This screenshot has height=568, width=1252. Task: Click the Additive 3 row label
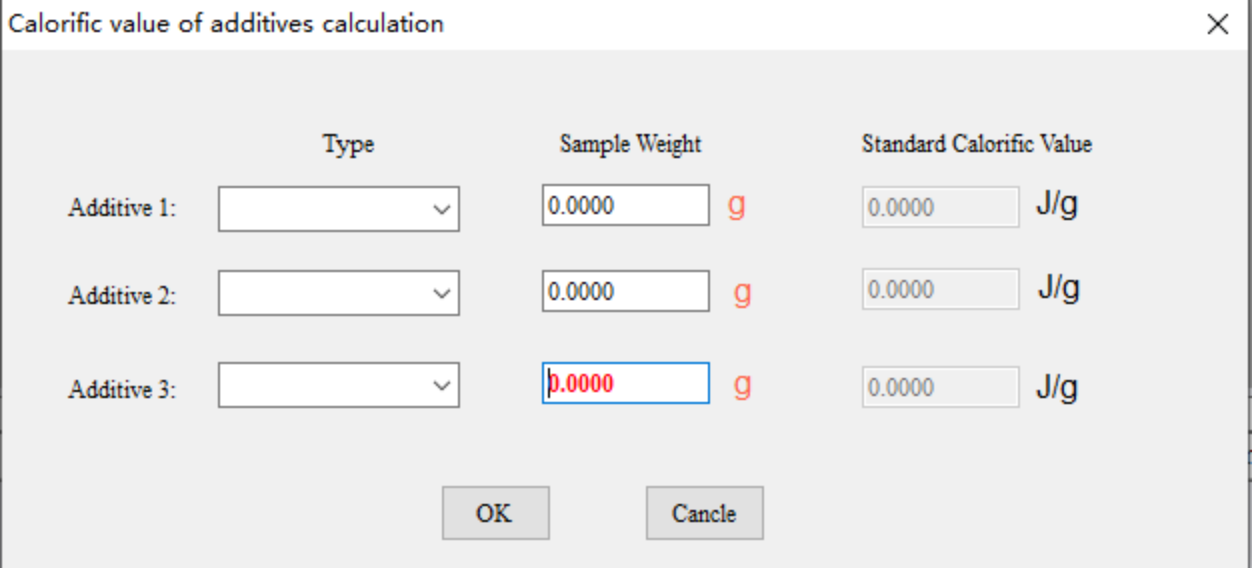pos(122,390)
